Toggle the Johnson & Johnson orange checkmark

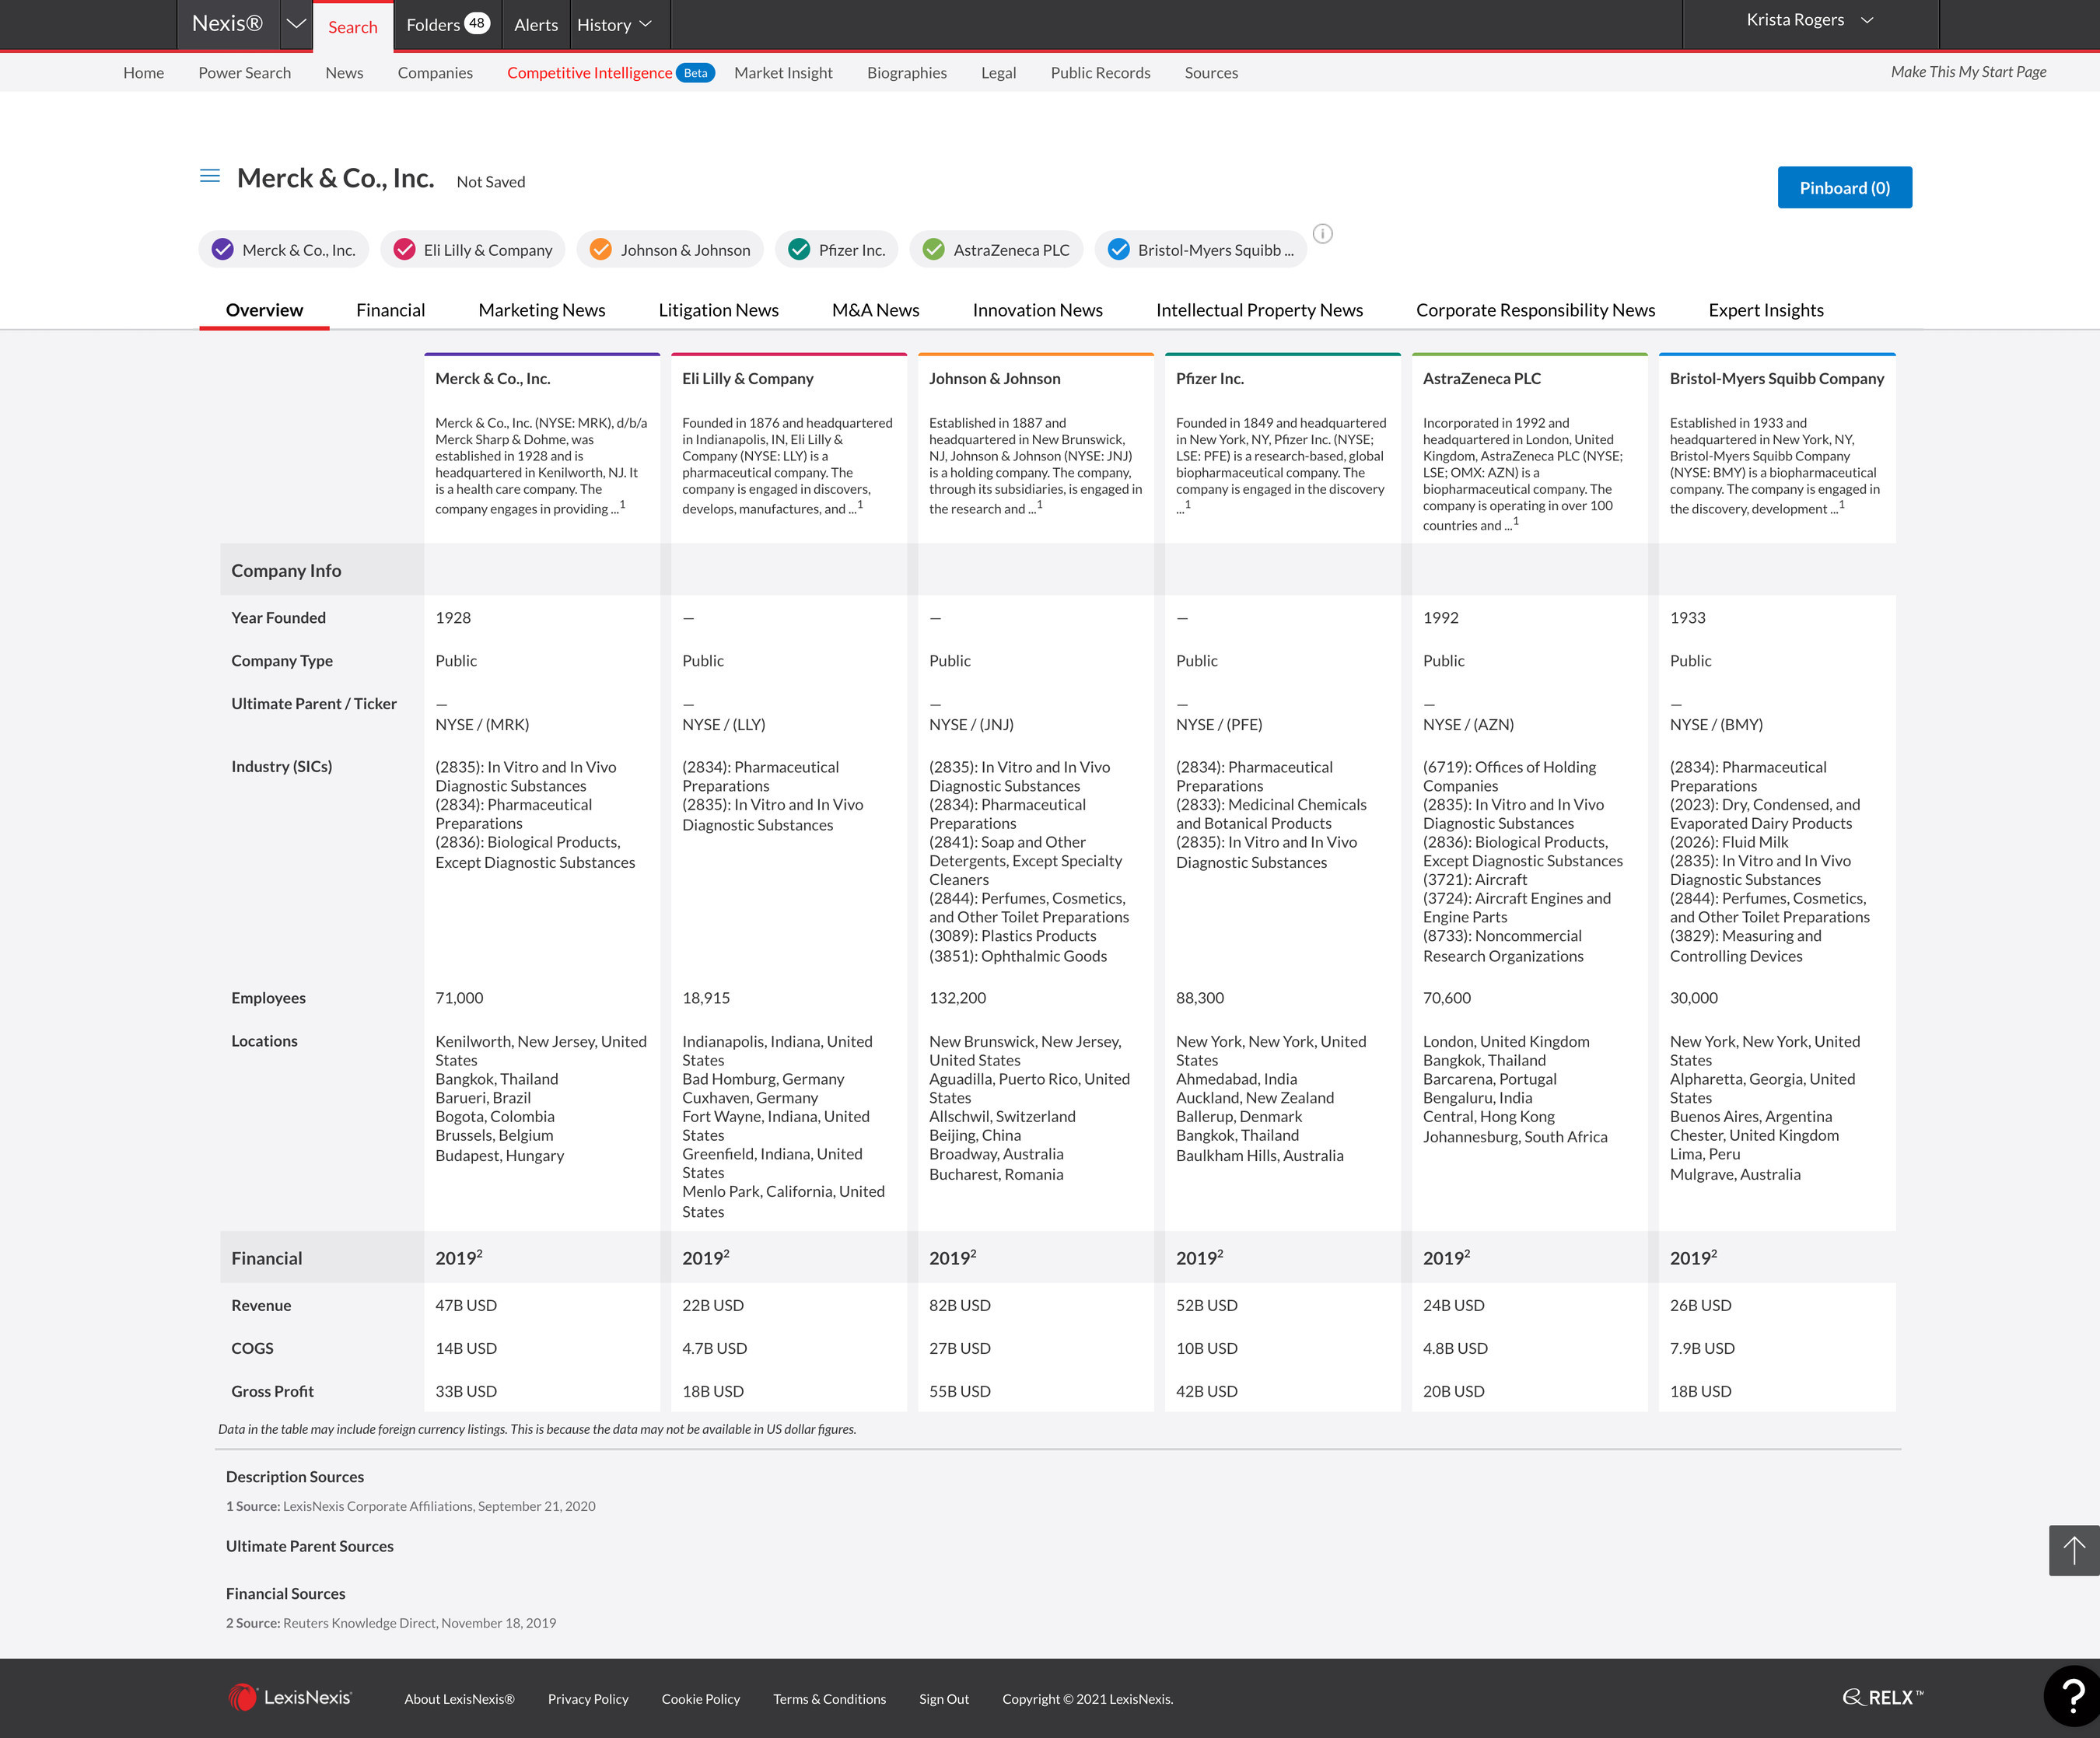pos(600,250)
